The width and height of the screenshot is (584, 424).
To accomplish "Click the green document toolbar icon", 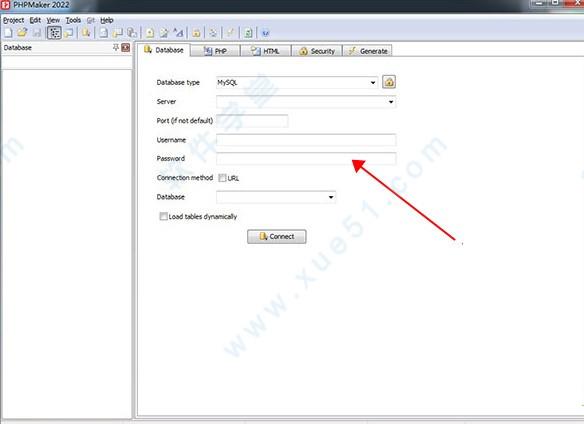I will pyautogui.click(x=248, y=33).
